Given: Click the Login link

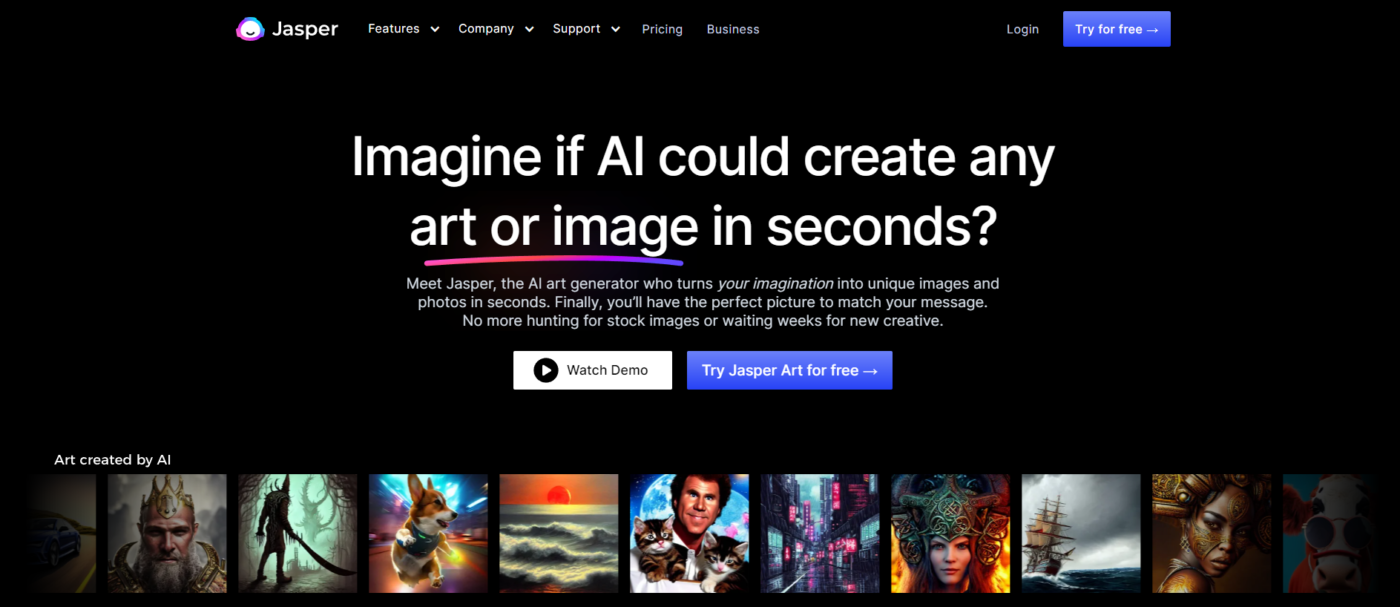Looking at the screenshot, I should (1022, 29).
